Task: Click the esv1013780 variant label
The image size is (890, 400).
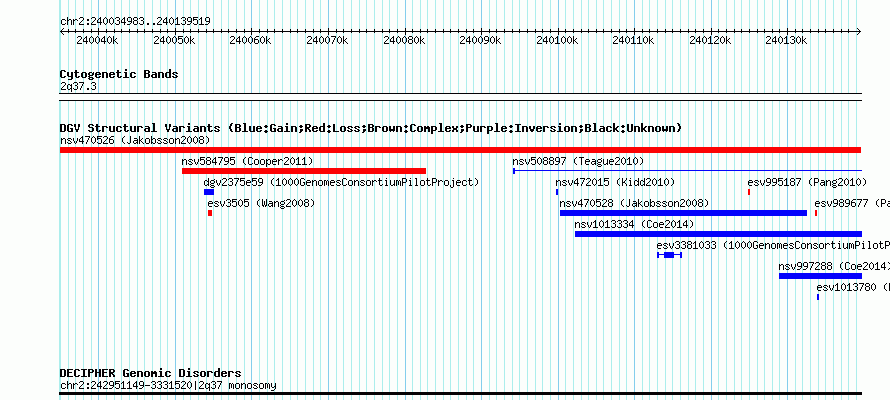Action: pyautogui.click(x=853, y=287)
